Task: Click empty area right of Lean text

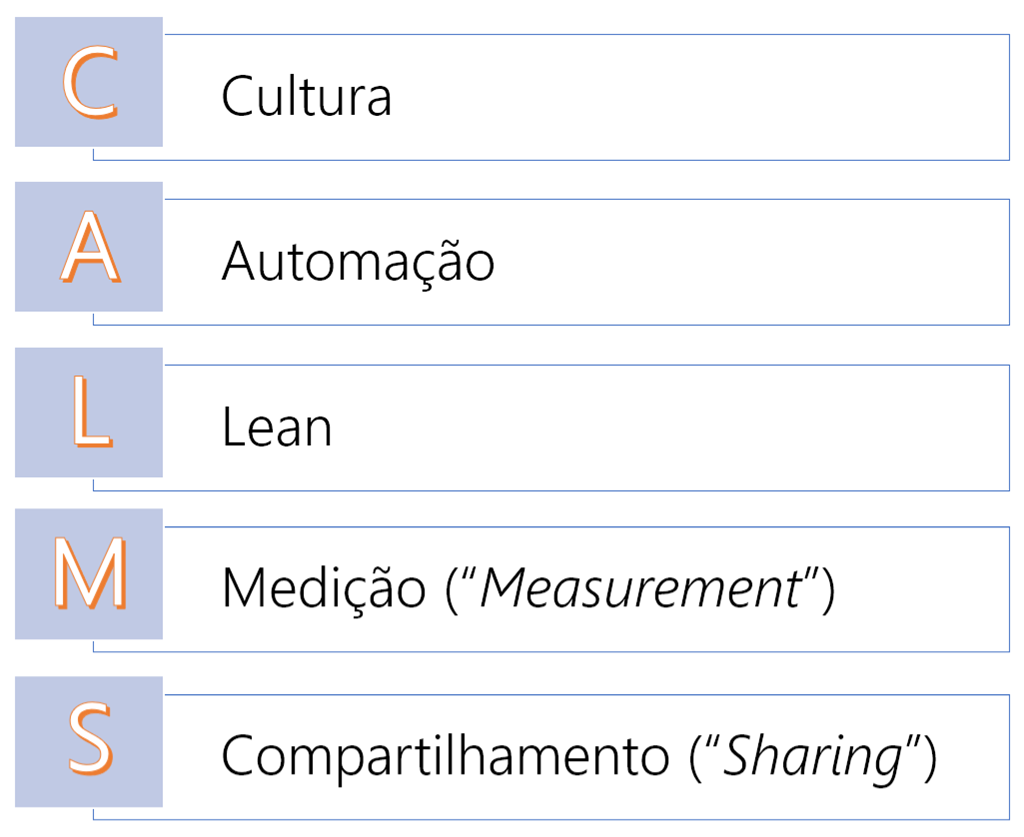Action: (x=670, y=427)
